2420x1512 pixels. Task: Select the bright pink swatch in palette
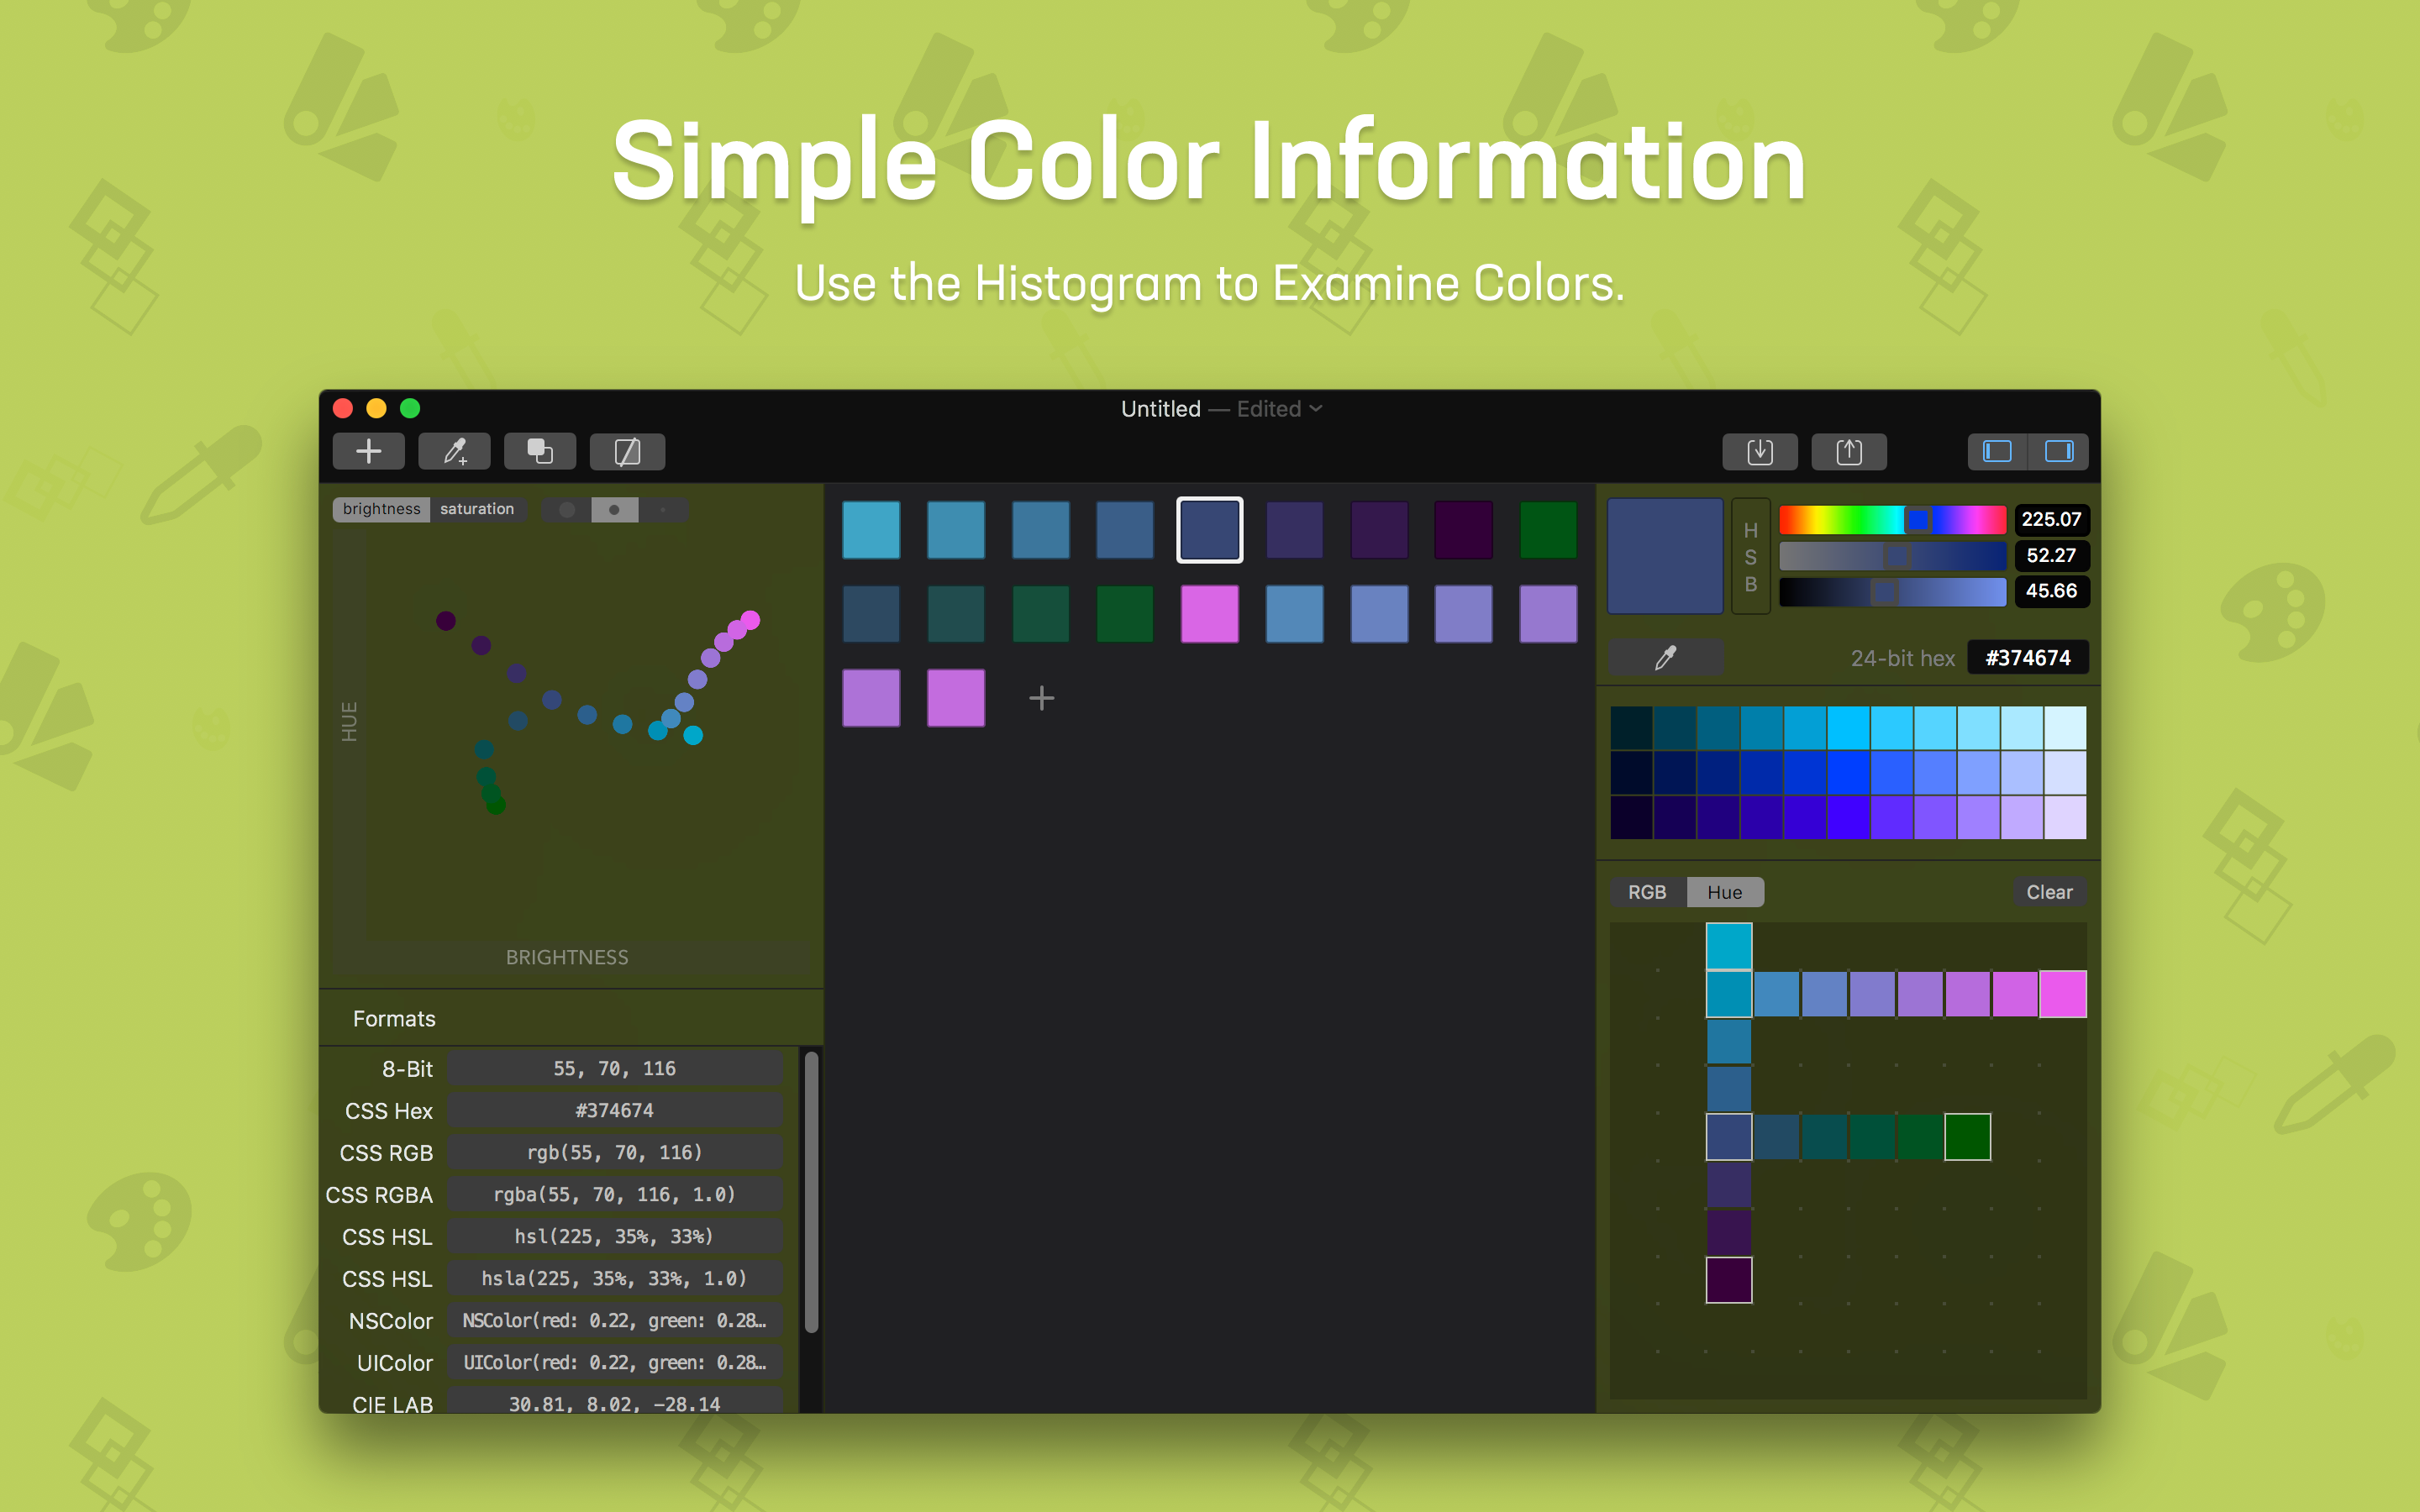(x=1209, y=614)
